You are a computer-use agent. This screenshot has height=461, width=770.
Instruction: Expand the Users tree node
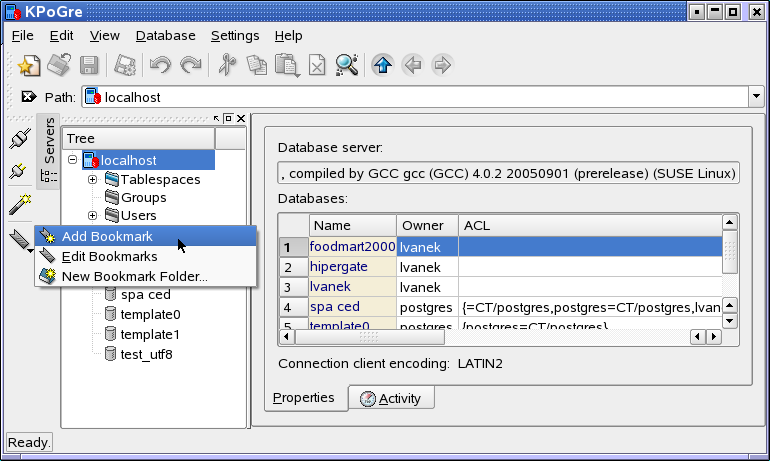click(x=92, y=216)
